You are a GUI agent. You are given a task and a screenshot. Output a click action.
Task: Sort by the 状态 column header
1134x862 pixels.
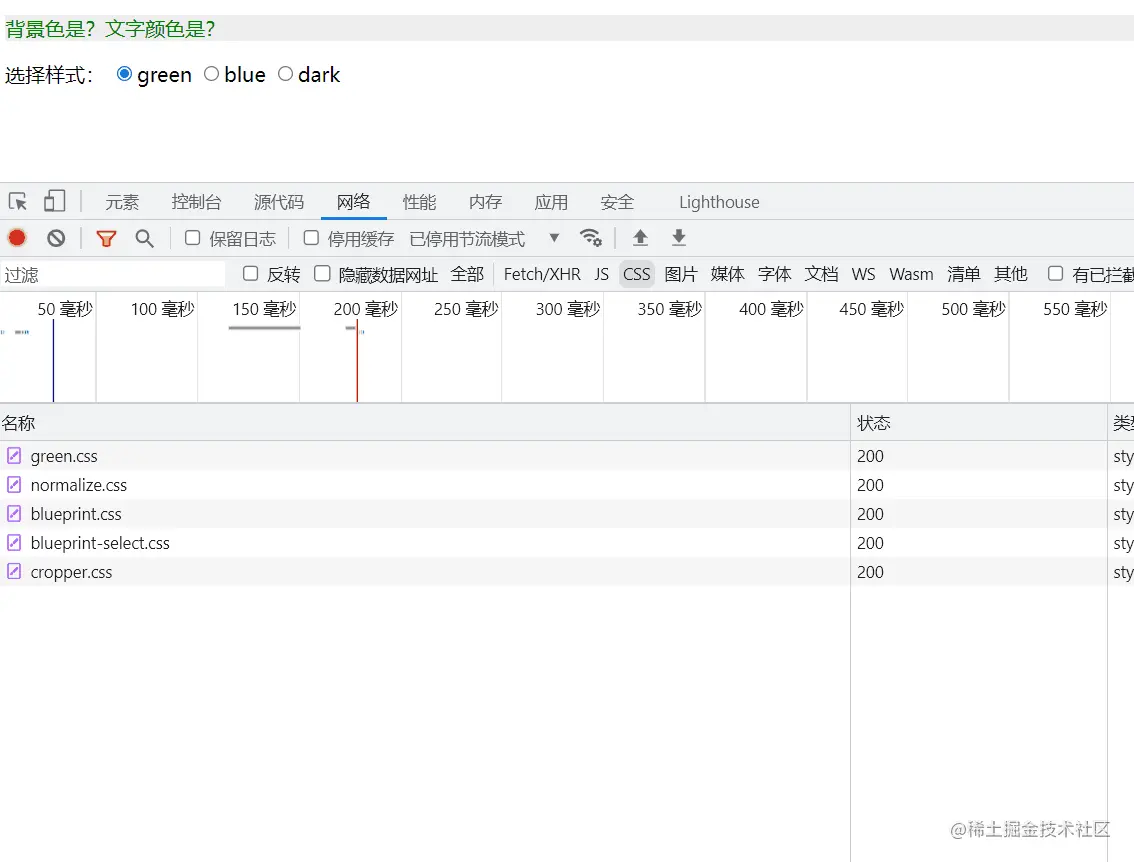979,422
